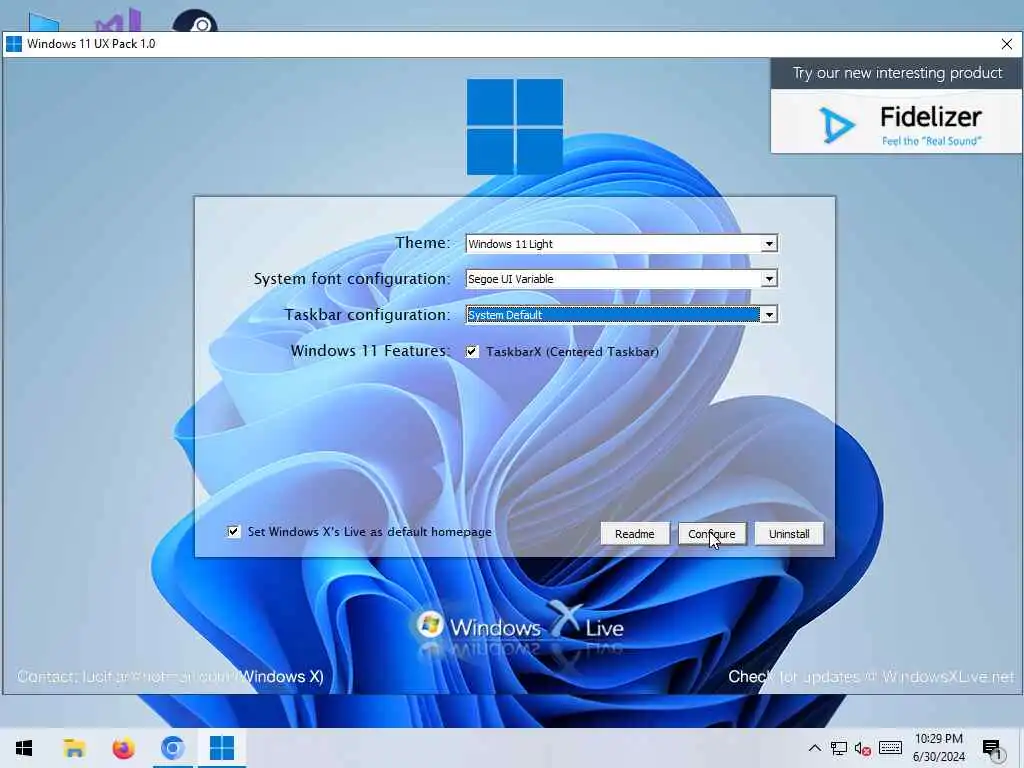Close the Windows 11 UX Pack window

1006,44
